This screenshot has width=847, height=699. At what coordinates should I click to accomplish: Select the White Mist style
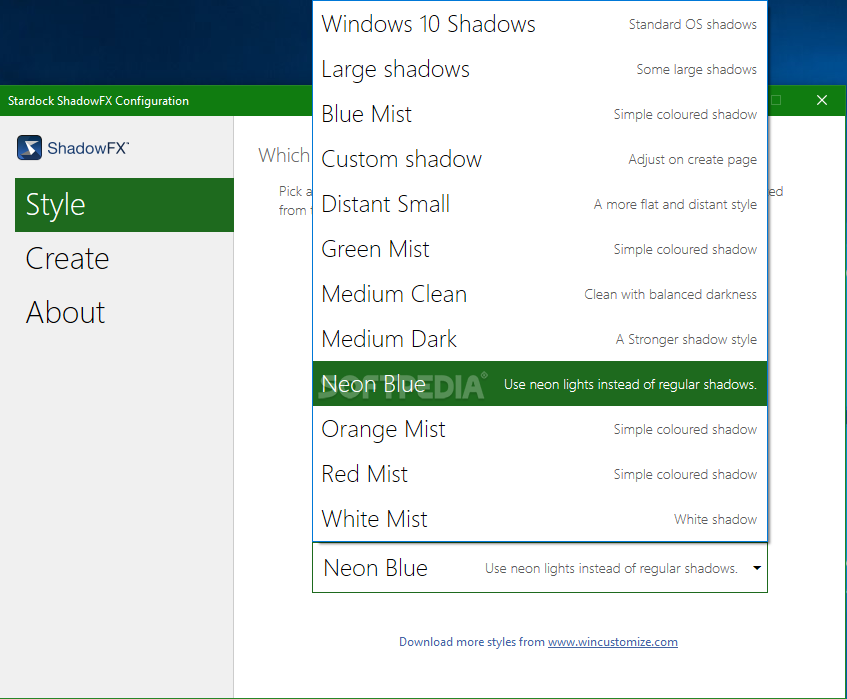pos(540,519)
